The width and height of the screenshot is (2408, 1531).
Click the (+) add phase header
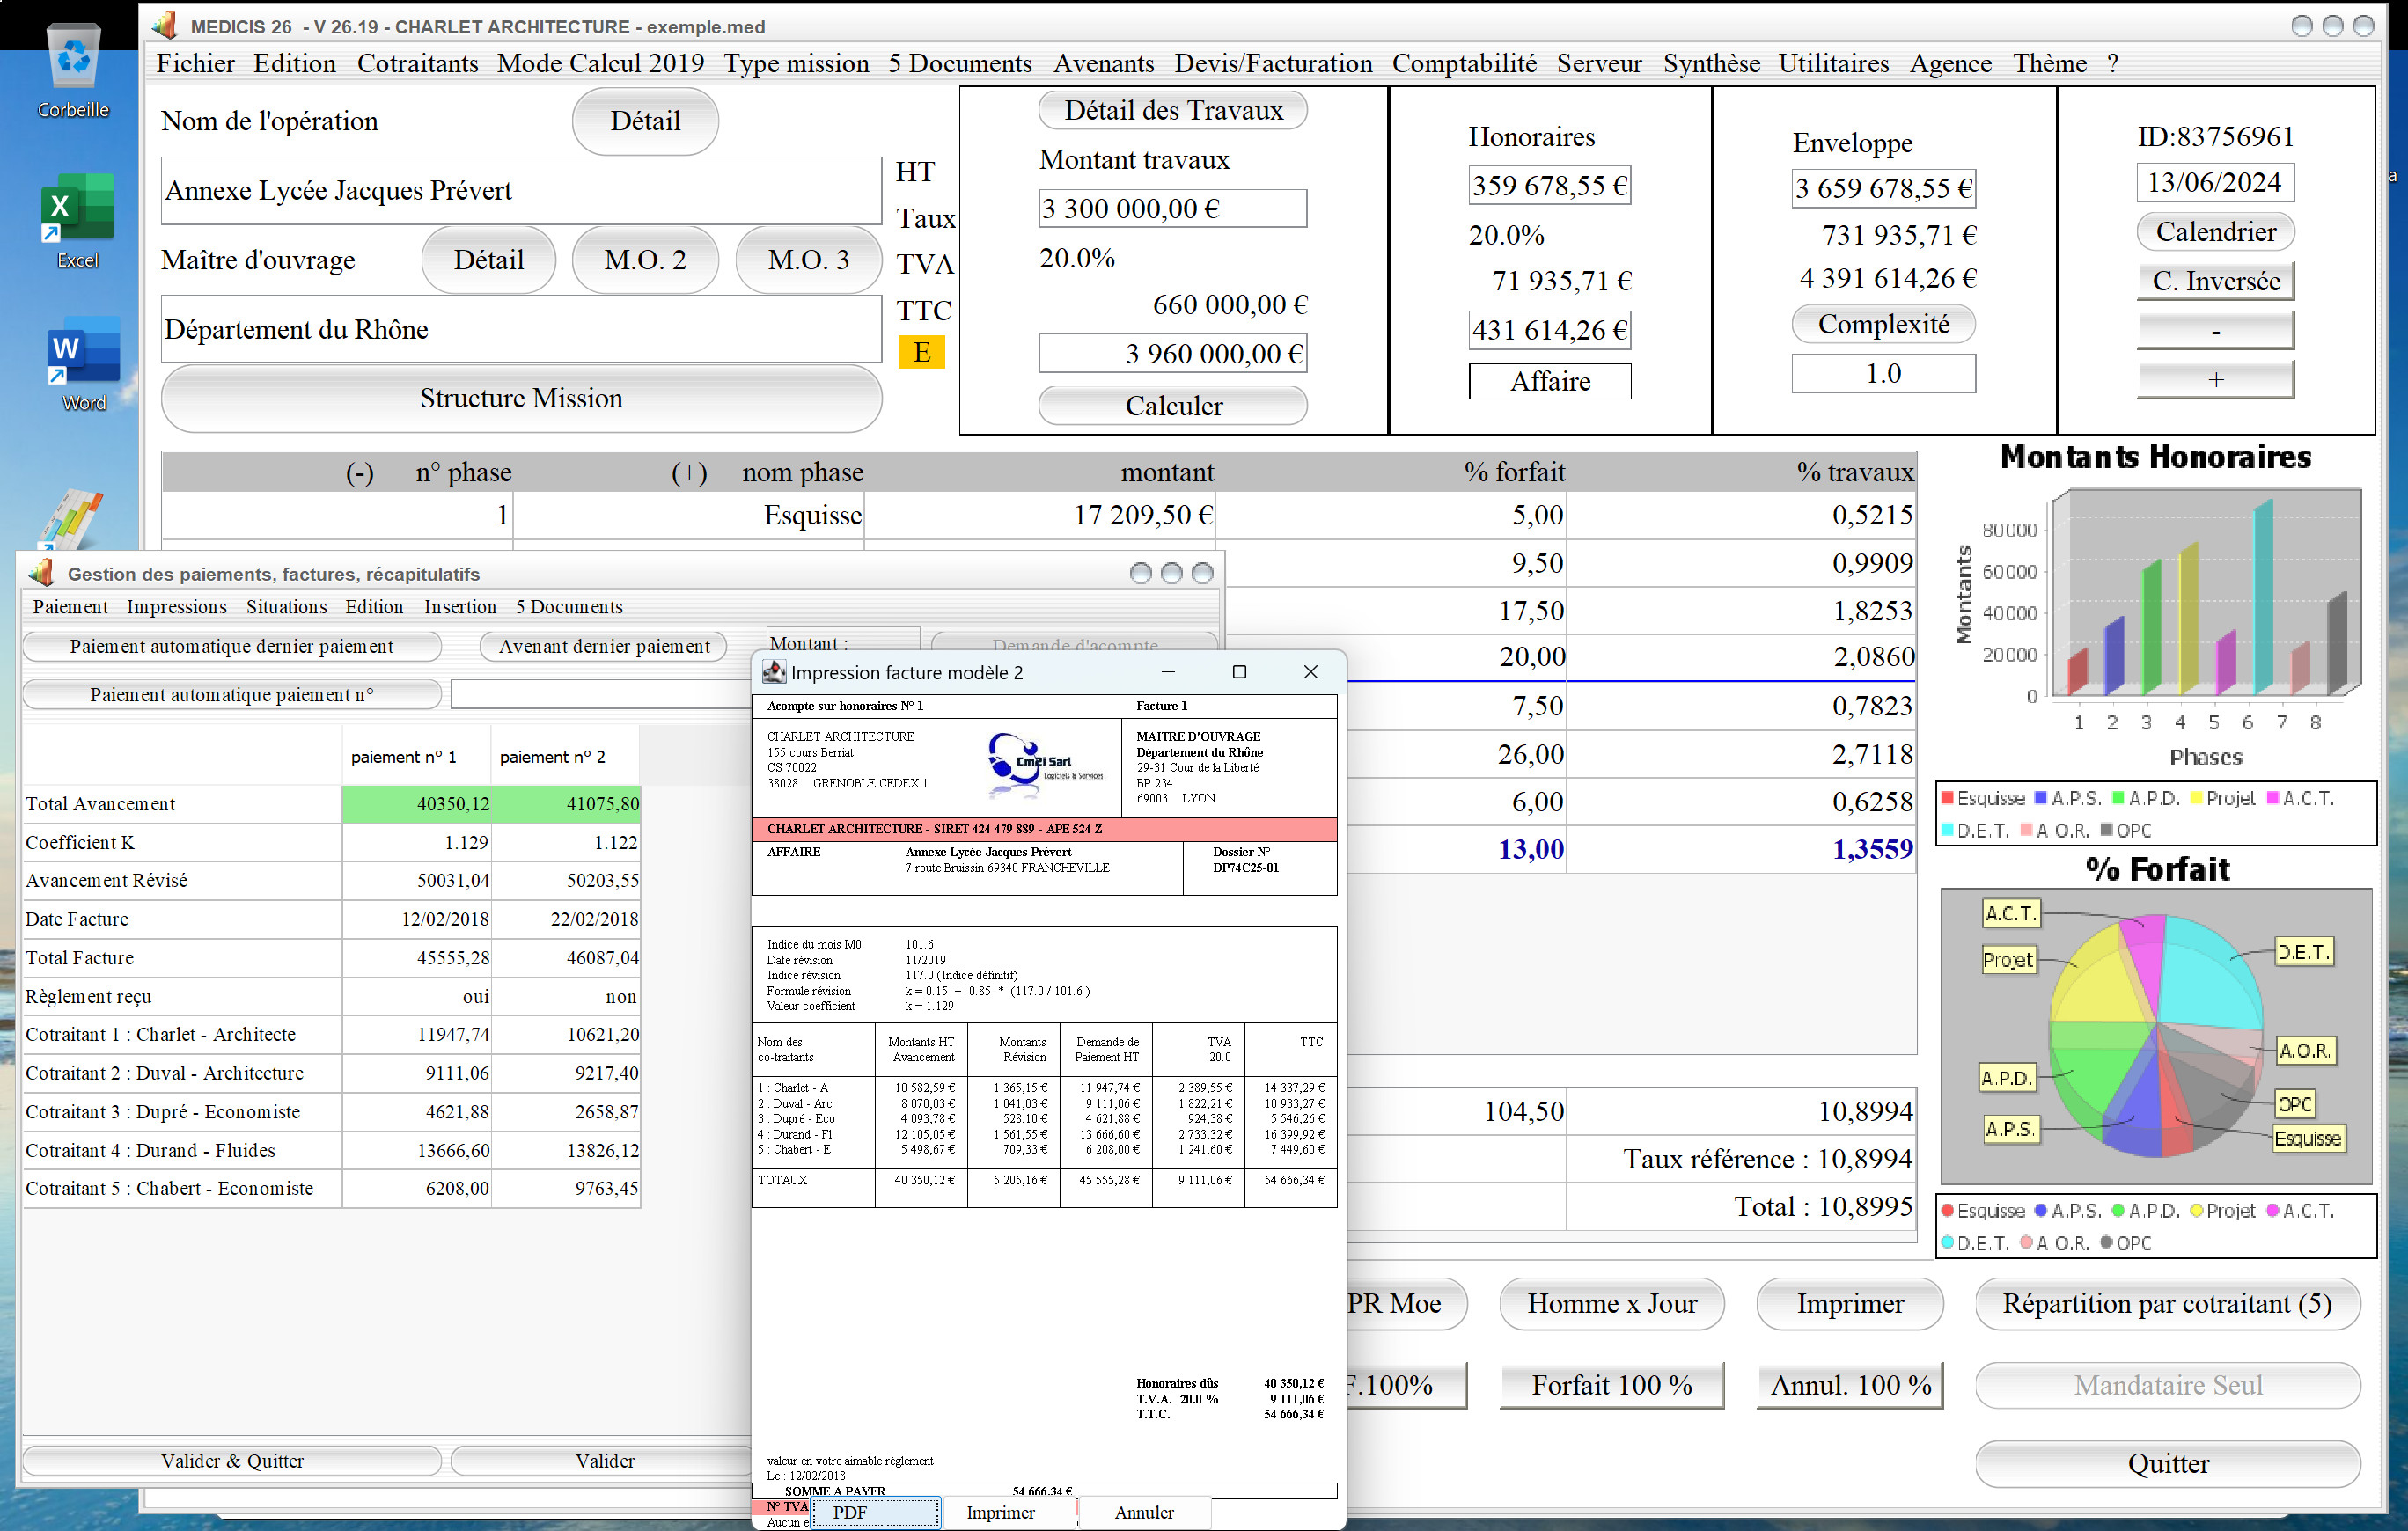pyautogui.click(x=689, y=472)
